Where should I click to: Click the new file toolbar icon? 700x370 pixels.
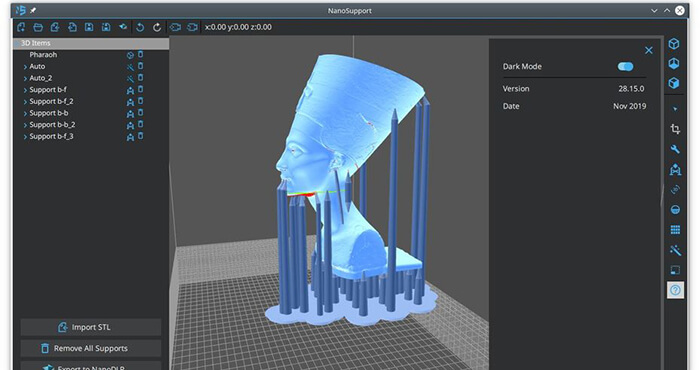(x=21, y=27)
